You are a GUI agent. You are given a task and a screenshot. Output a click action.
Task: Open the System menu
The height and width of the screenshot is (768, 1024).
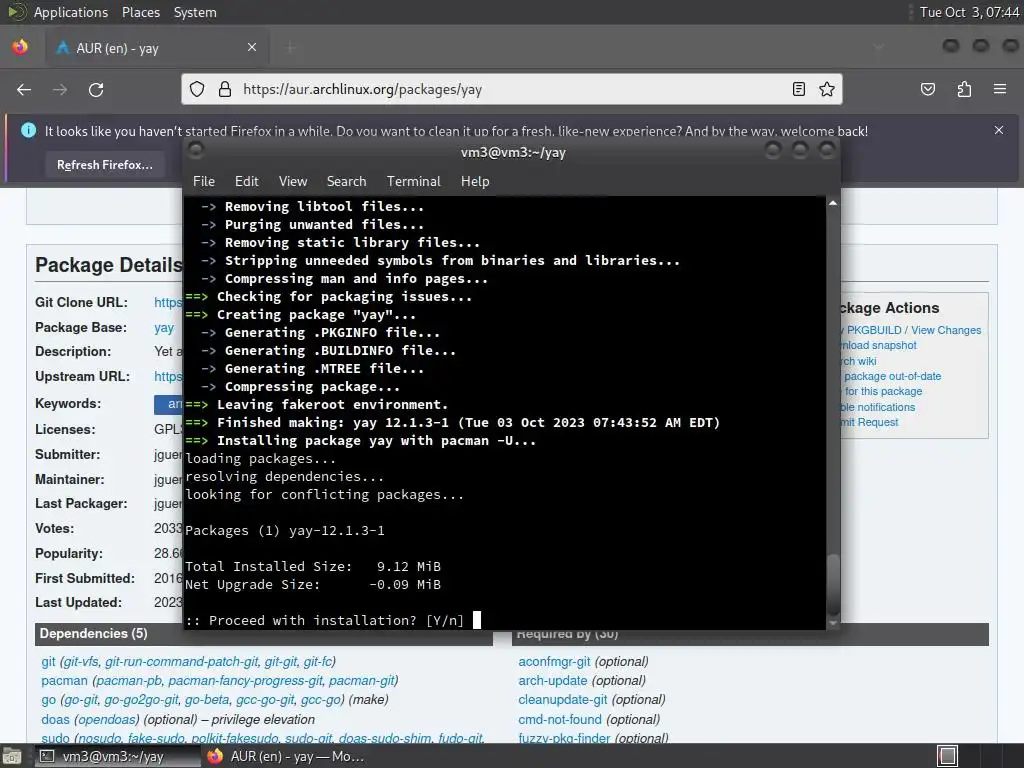(x=195, y=12)
